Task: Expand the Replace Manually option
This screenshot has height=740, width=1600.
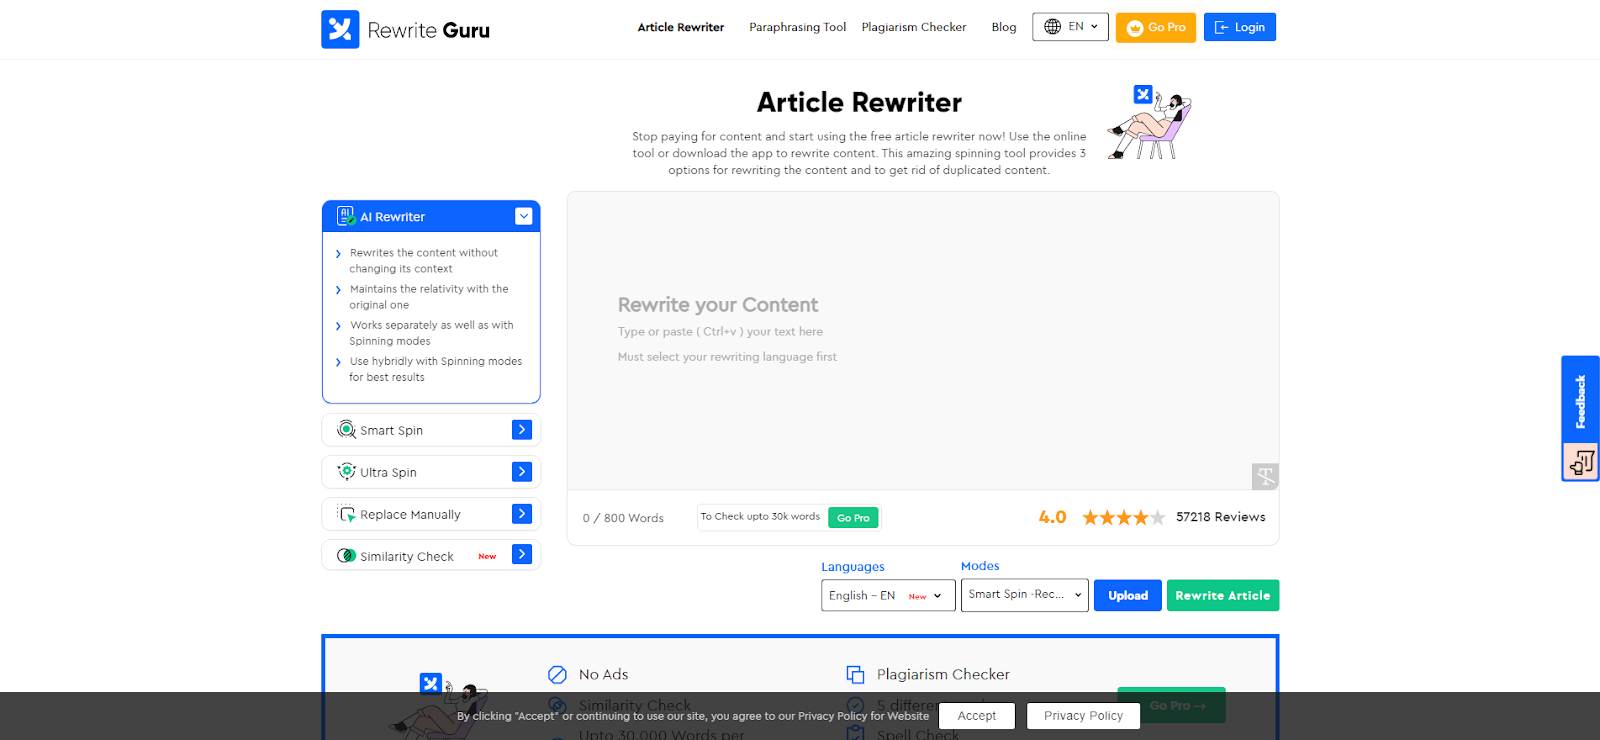Action: [522, 514]
